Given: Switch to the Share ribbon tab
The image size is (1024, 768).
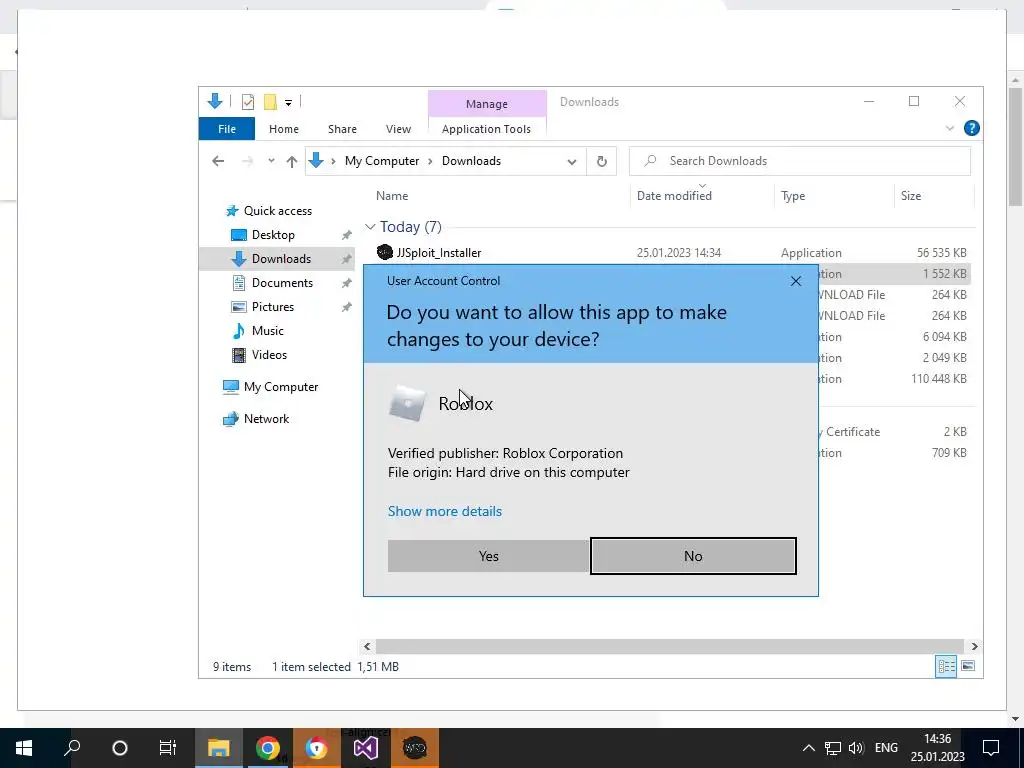Looking at the screenshot, I should click(342, 129).
